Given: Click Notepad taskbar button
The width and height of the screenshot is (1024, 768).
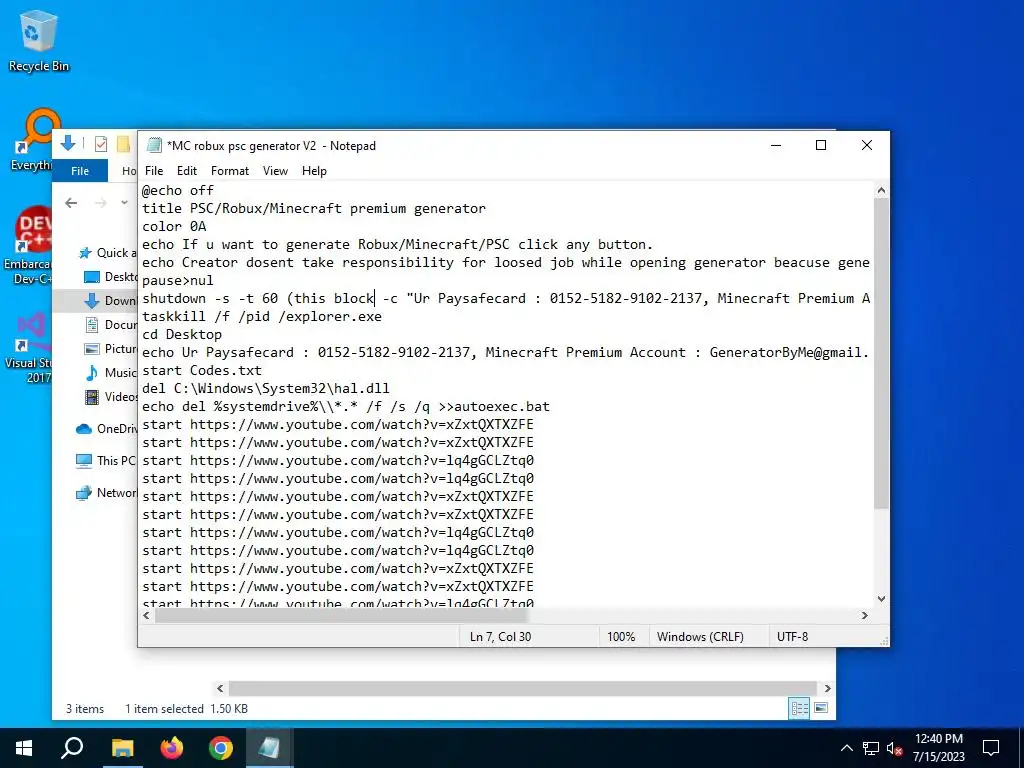Looking at the screenshot, I should click(269, 748).
